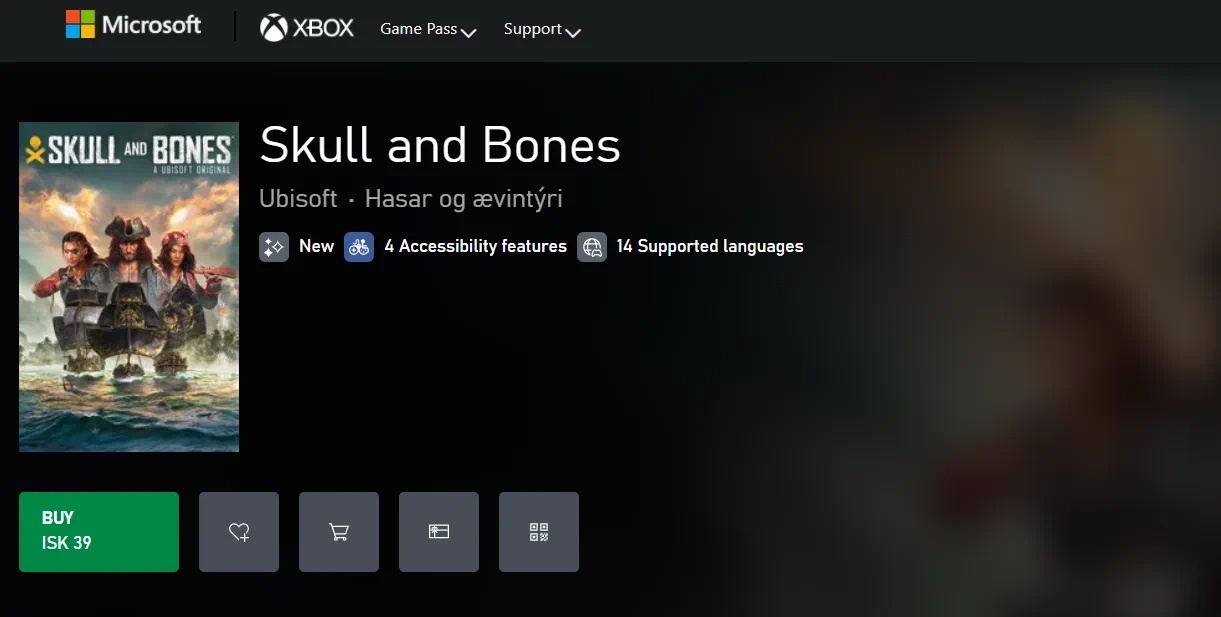Click the Skull and Bones cover art
Screen dimensions: 1221x617
(129, 287)
